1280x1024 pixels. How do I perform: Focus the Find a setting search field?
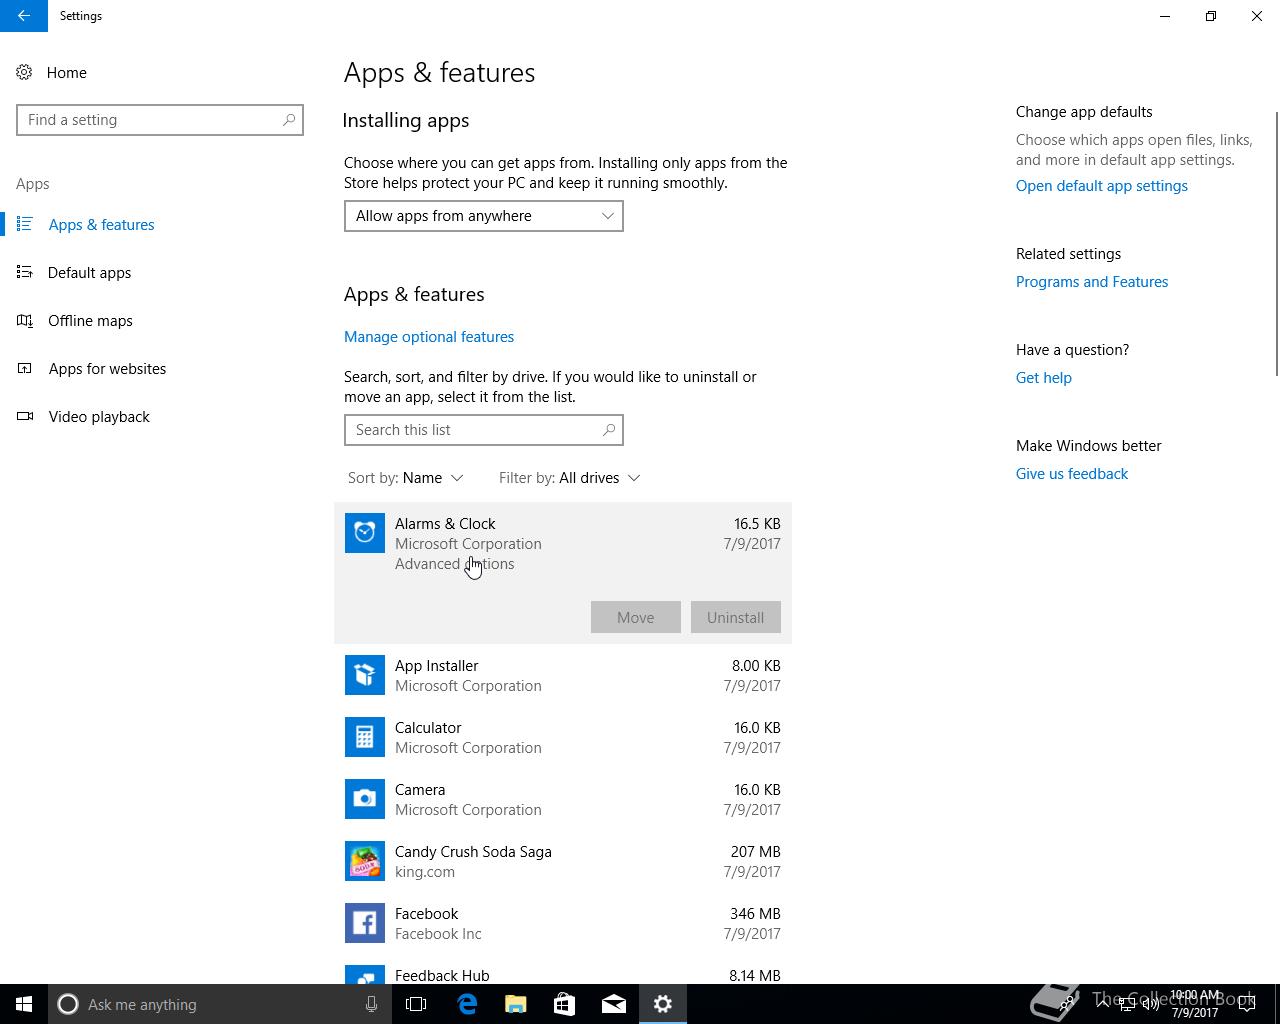tap(160, 120)
